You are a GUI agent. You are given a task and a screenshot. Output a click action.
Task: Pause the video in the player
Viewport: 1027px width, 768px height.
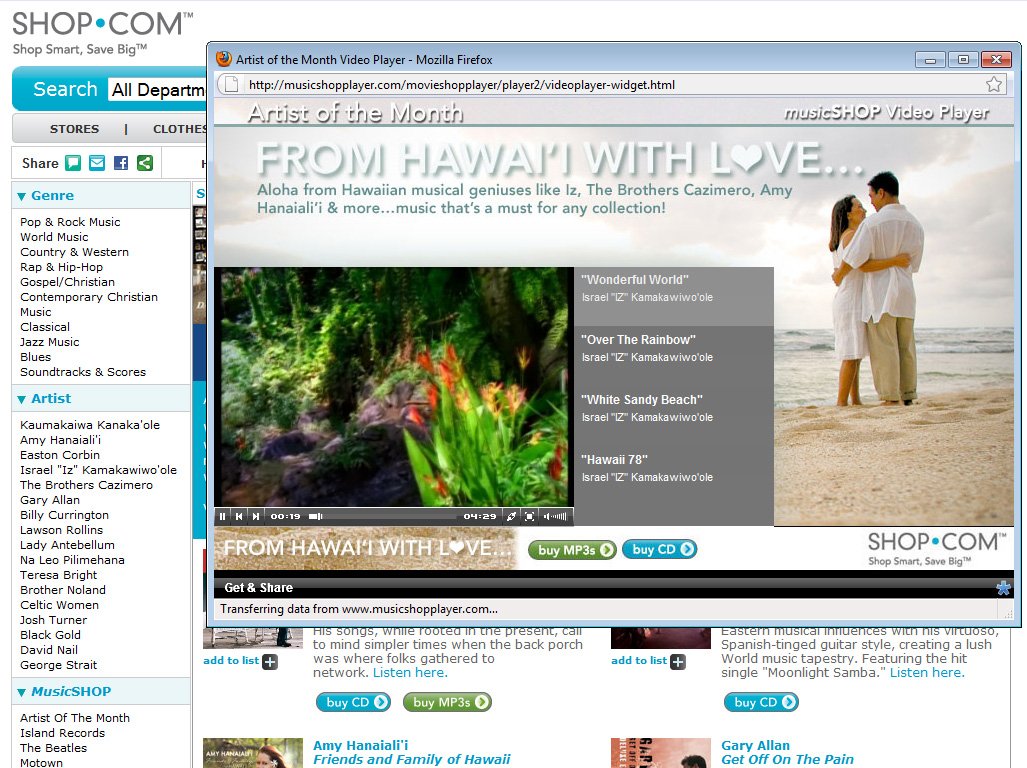click(223, 517)
